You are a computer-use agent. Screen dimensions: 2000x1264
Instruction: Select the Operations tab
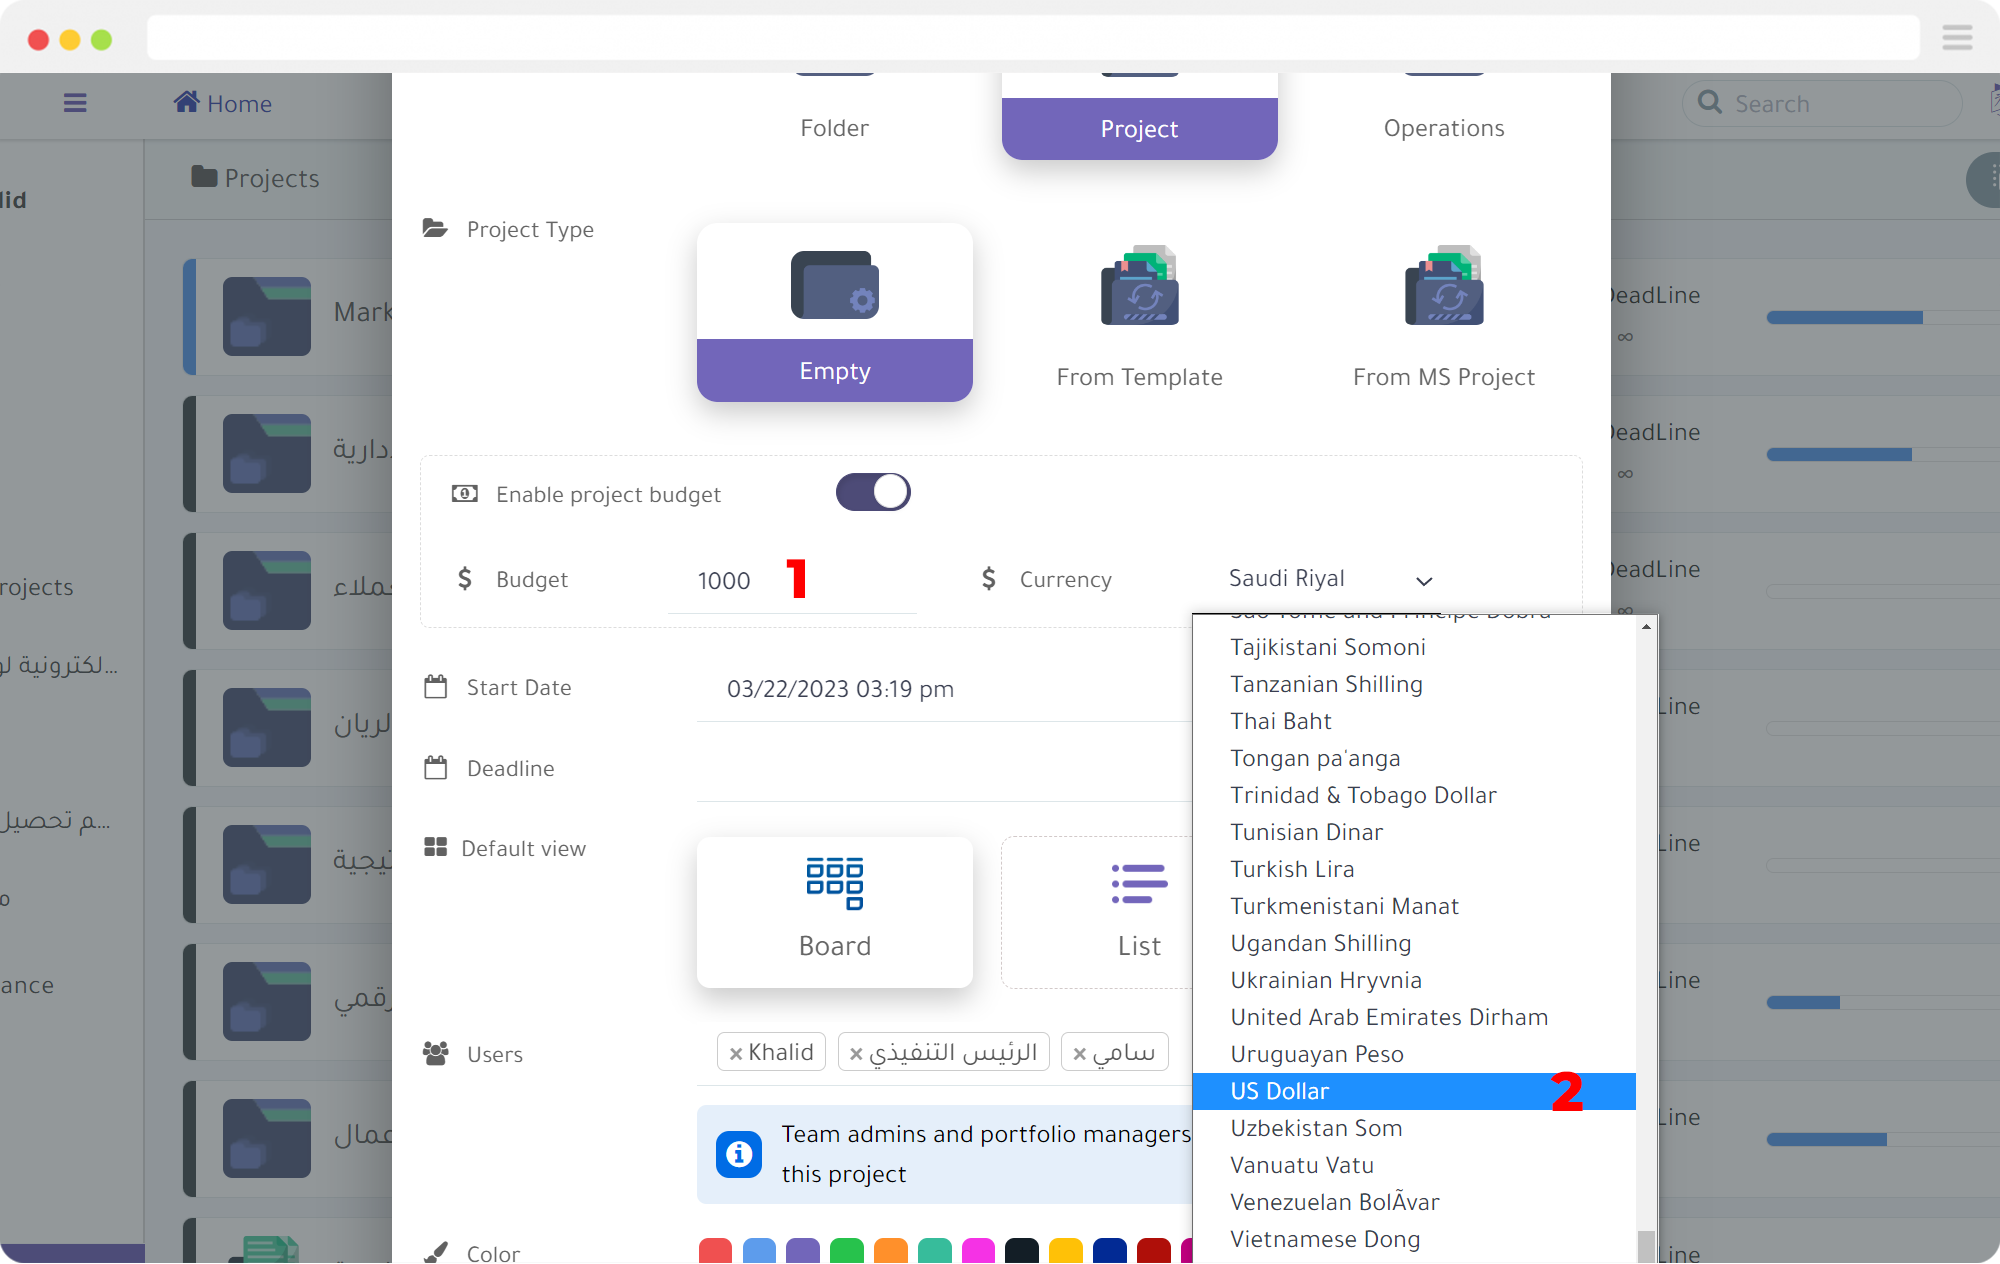pyautogui.click(x=1444, y=128)
